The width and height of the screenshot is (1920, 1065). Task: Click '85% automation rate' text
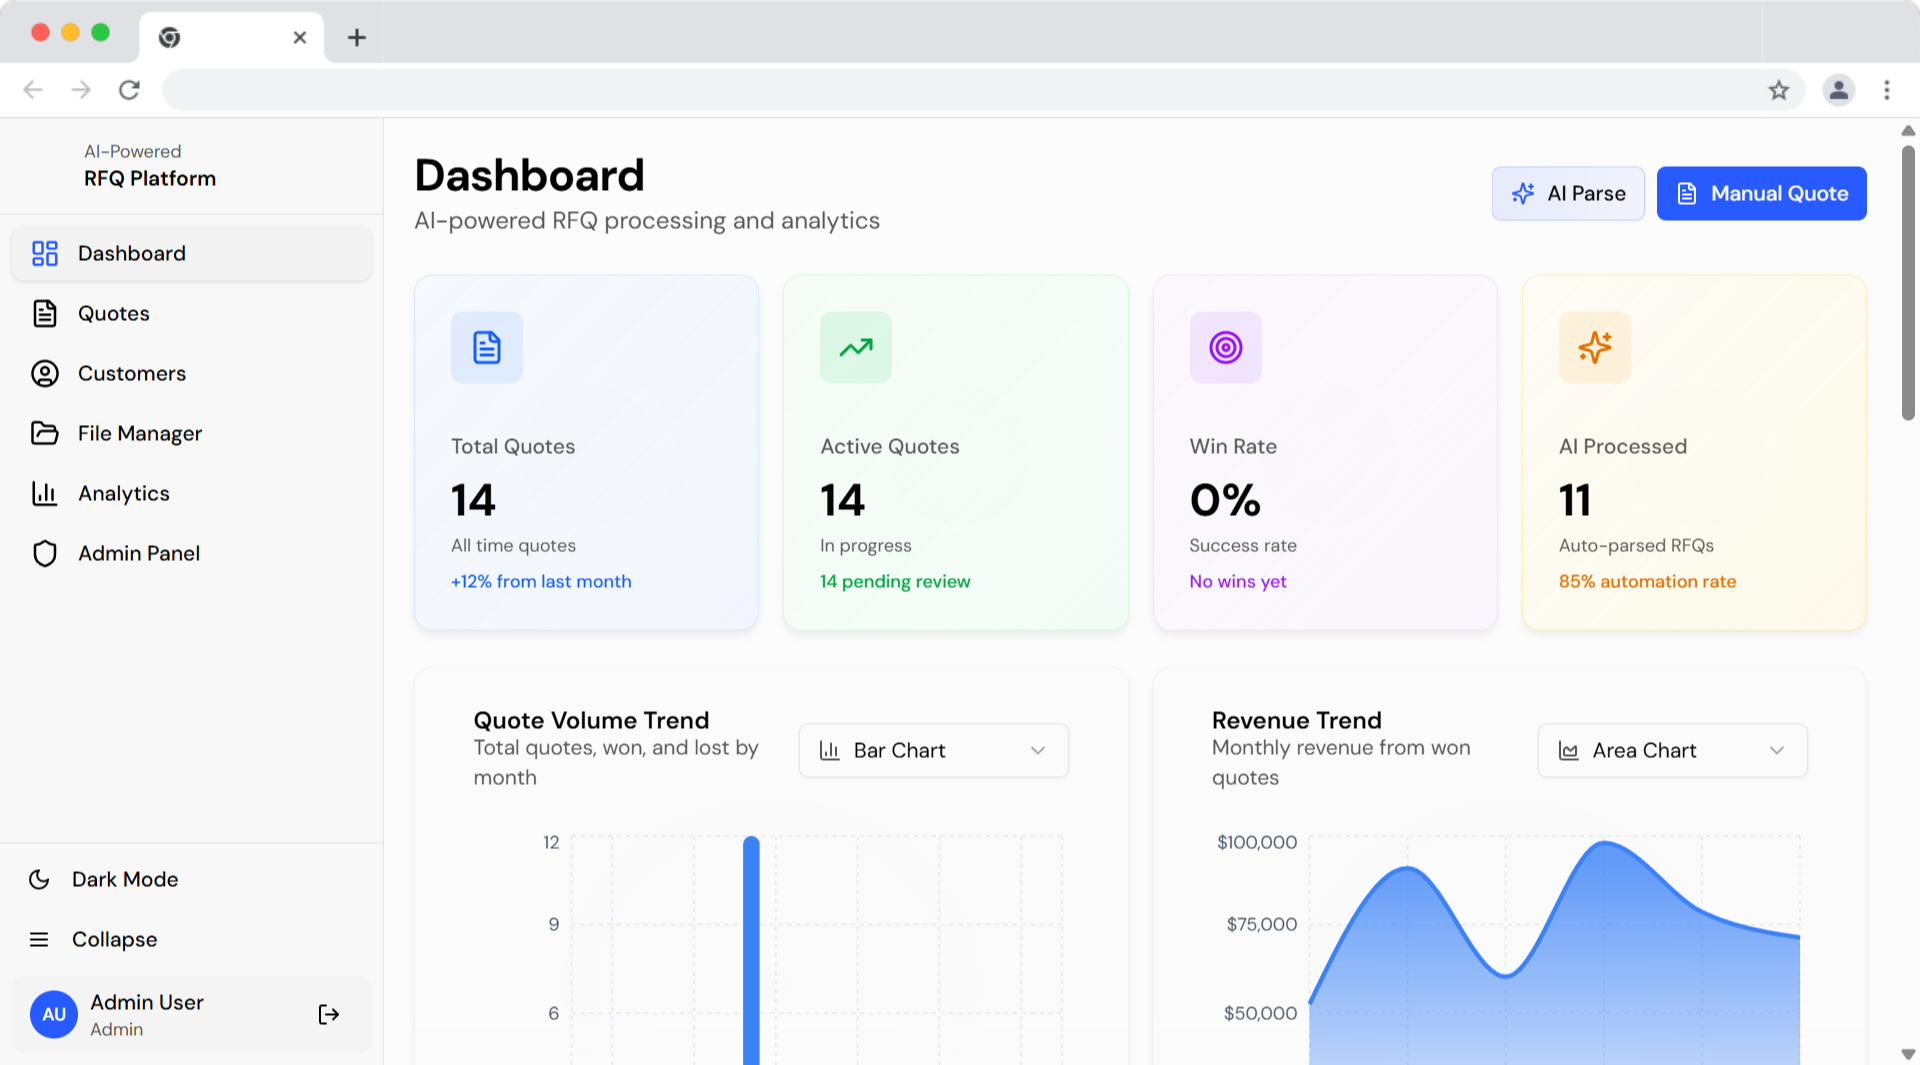tap(1647, 581)
